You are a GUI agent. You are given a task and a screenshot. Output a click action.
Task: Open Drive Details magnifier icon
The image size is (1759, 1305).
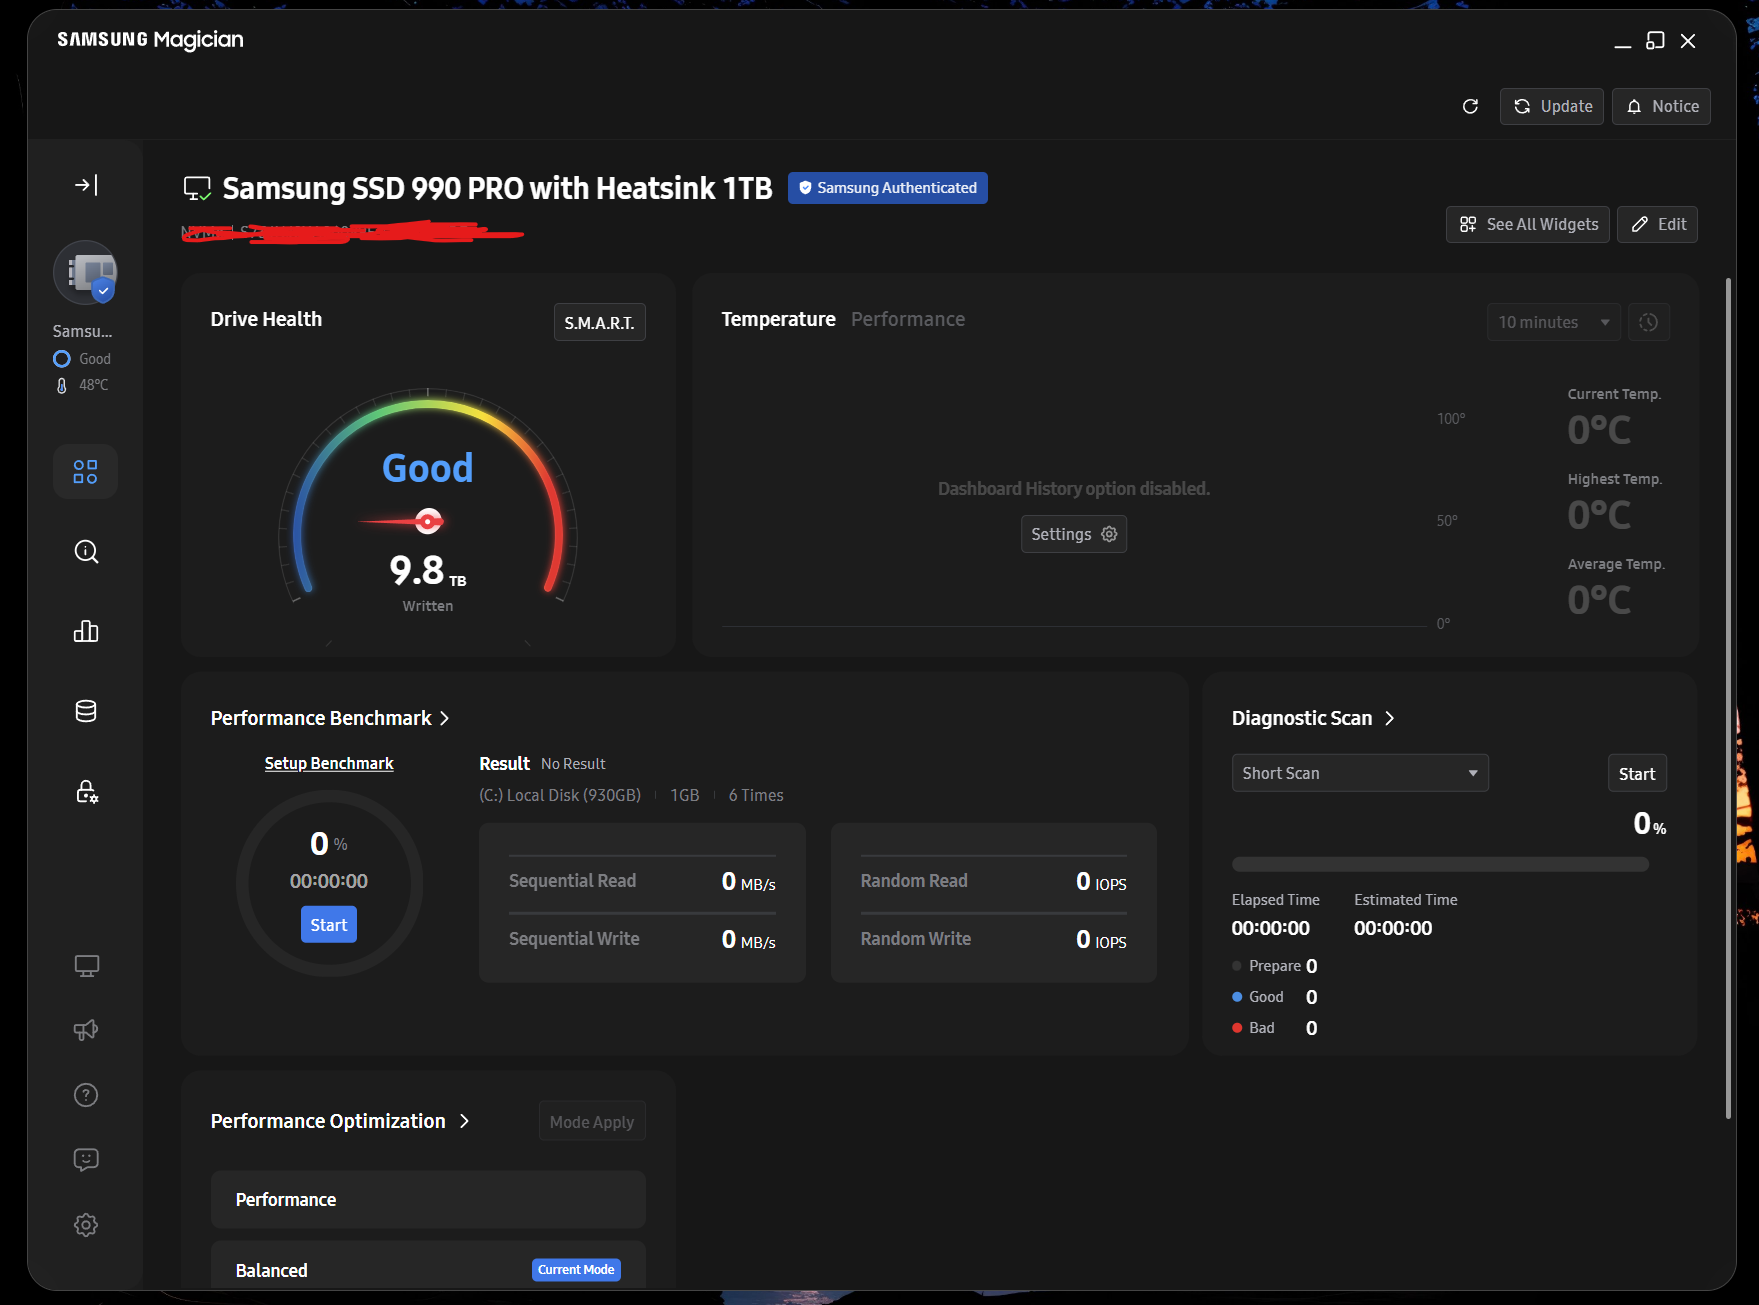86,552
